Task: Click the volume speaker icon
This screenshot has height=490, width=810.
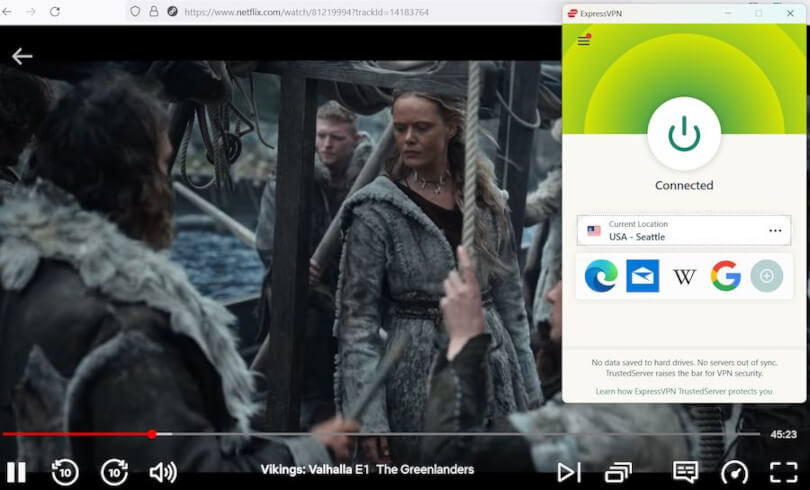Action: pos(163,472)
